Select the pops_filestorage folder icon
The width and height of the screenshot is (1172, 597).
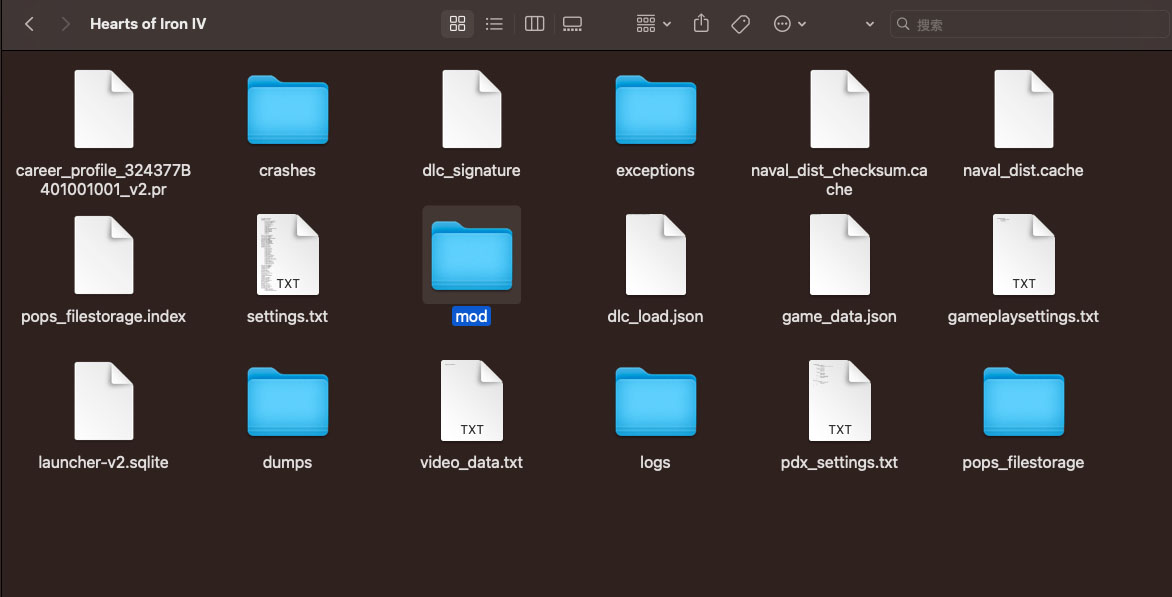pyautogui.click(x=1023, y=401)
